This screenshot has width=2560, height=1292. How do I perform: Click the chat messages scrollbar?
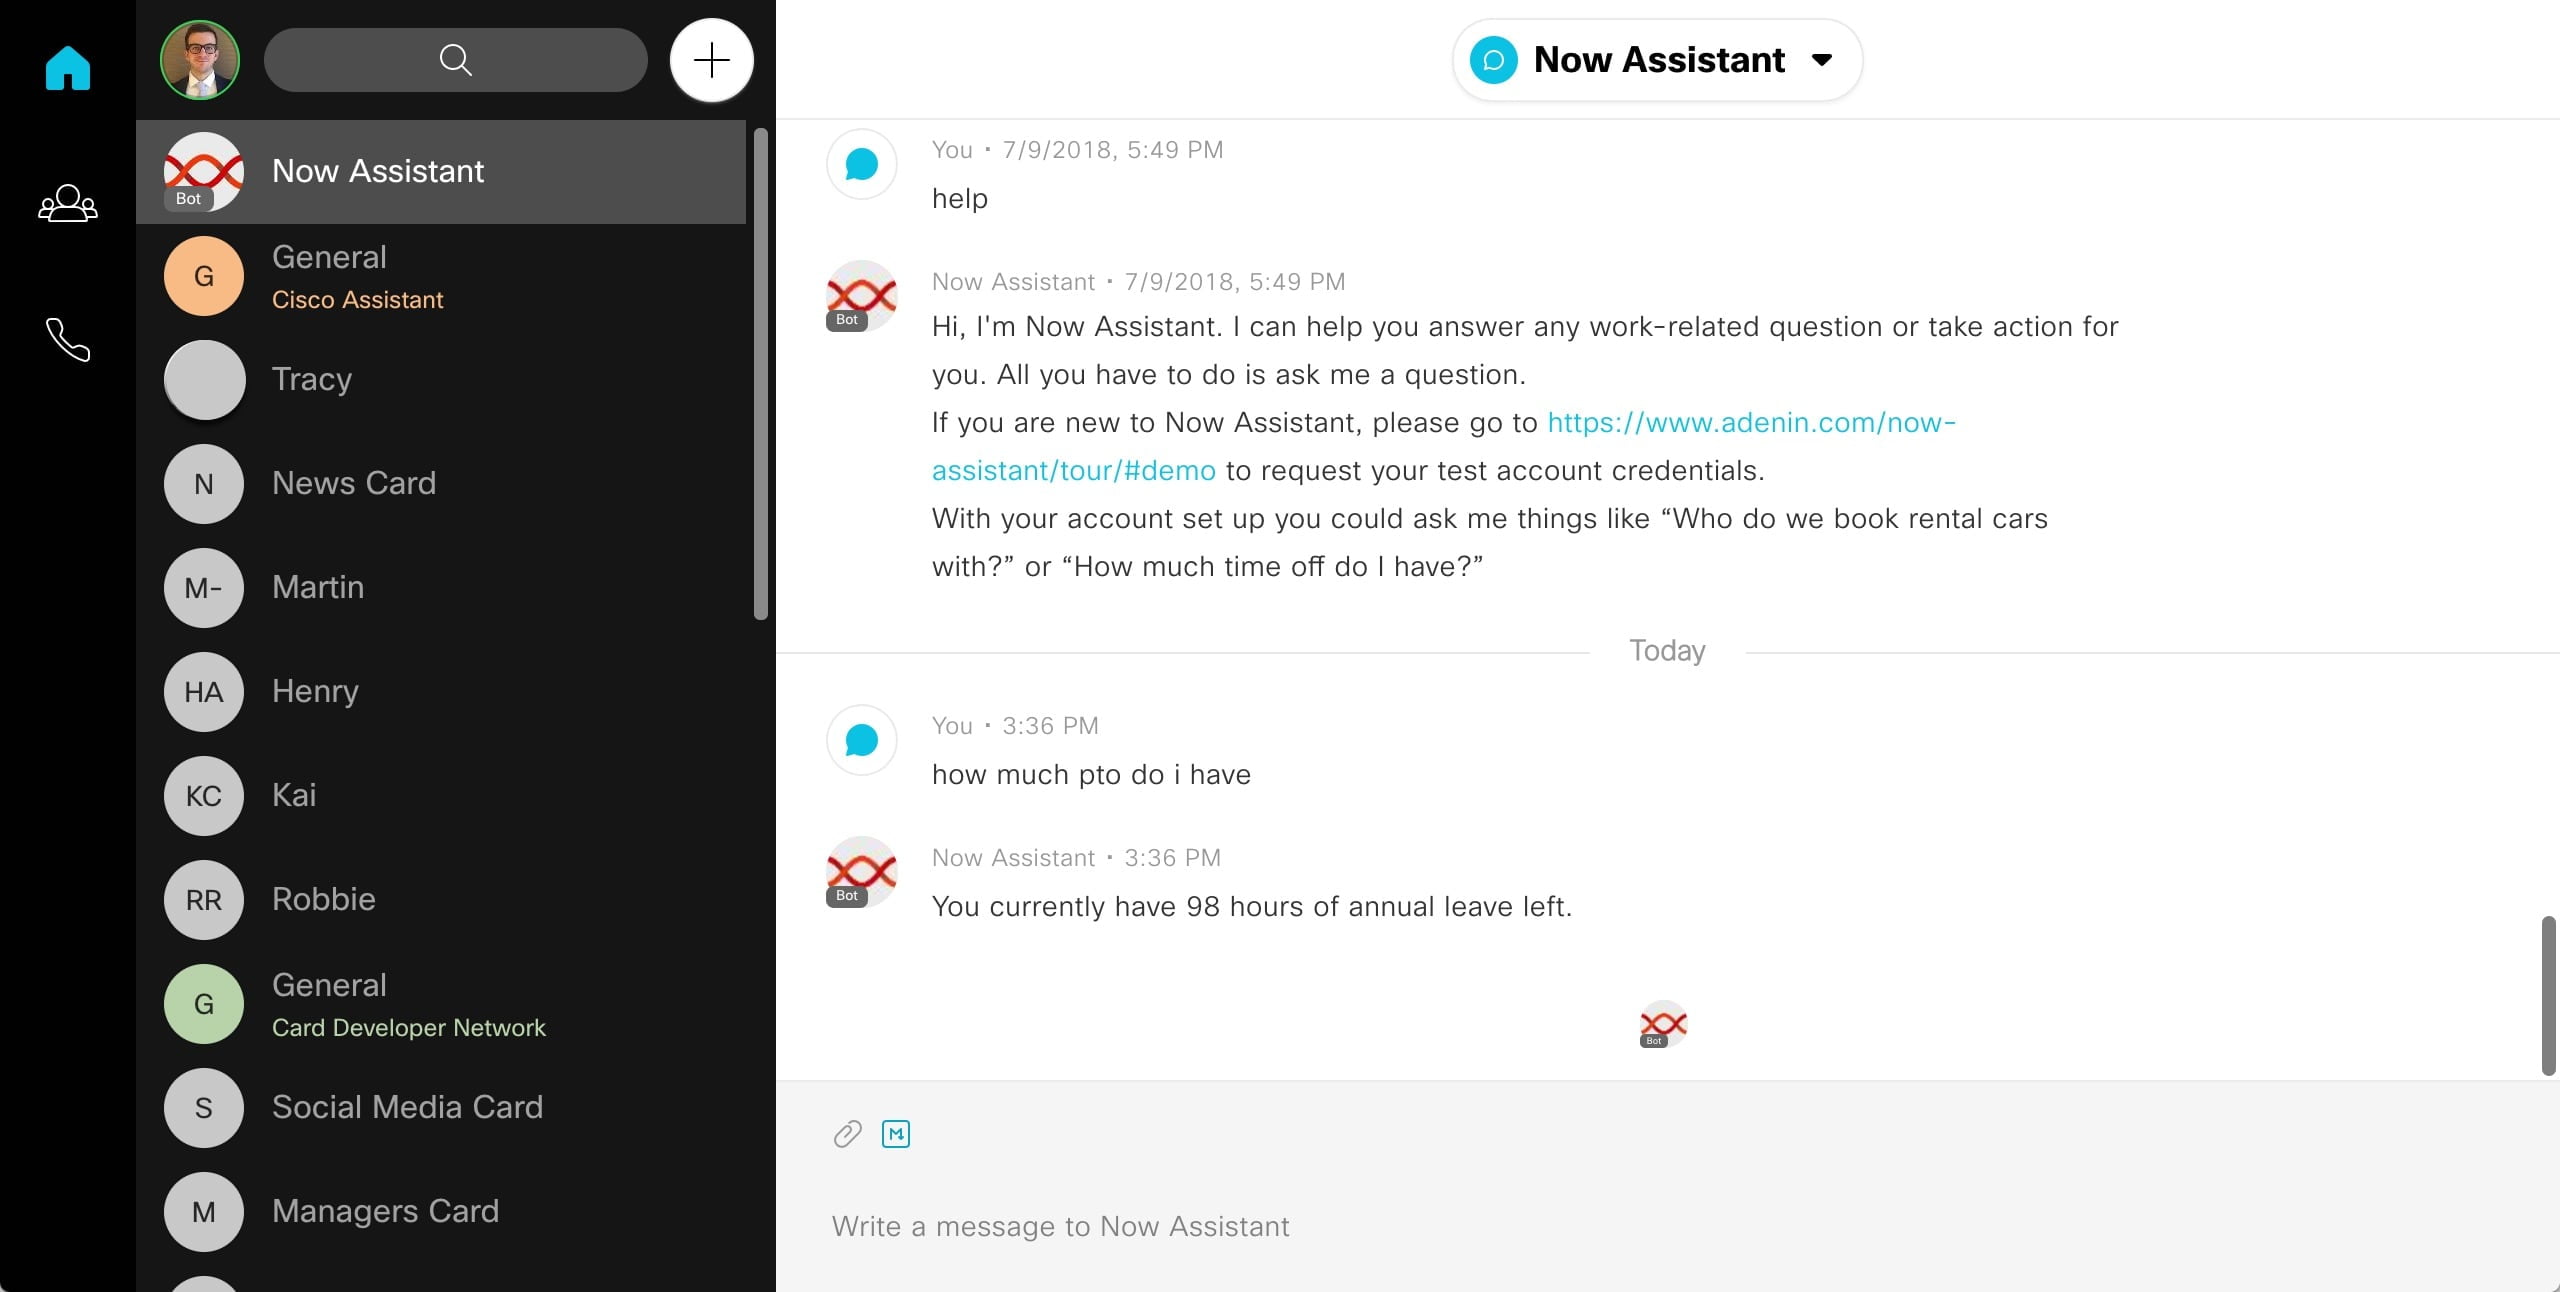[x=2548, y=995]
